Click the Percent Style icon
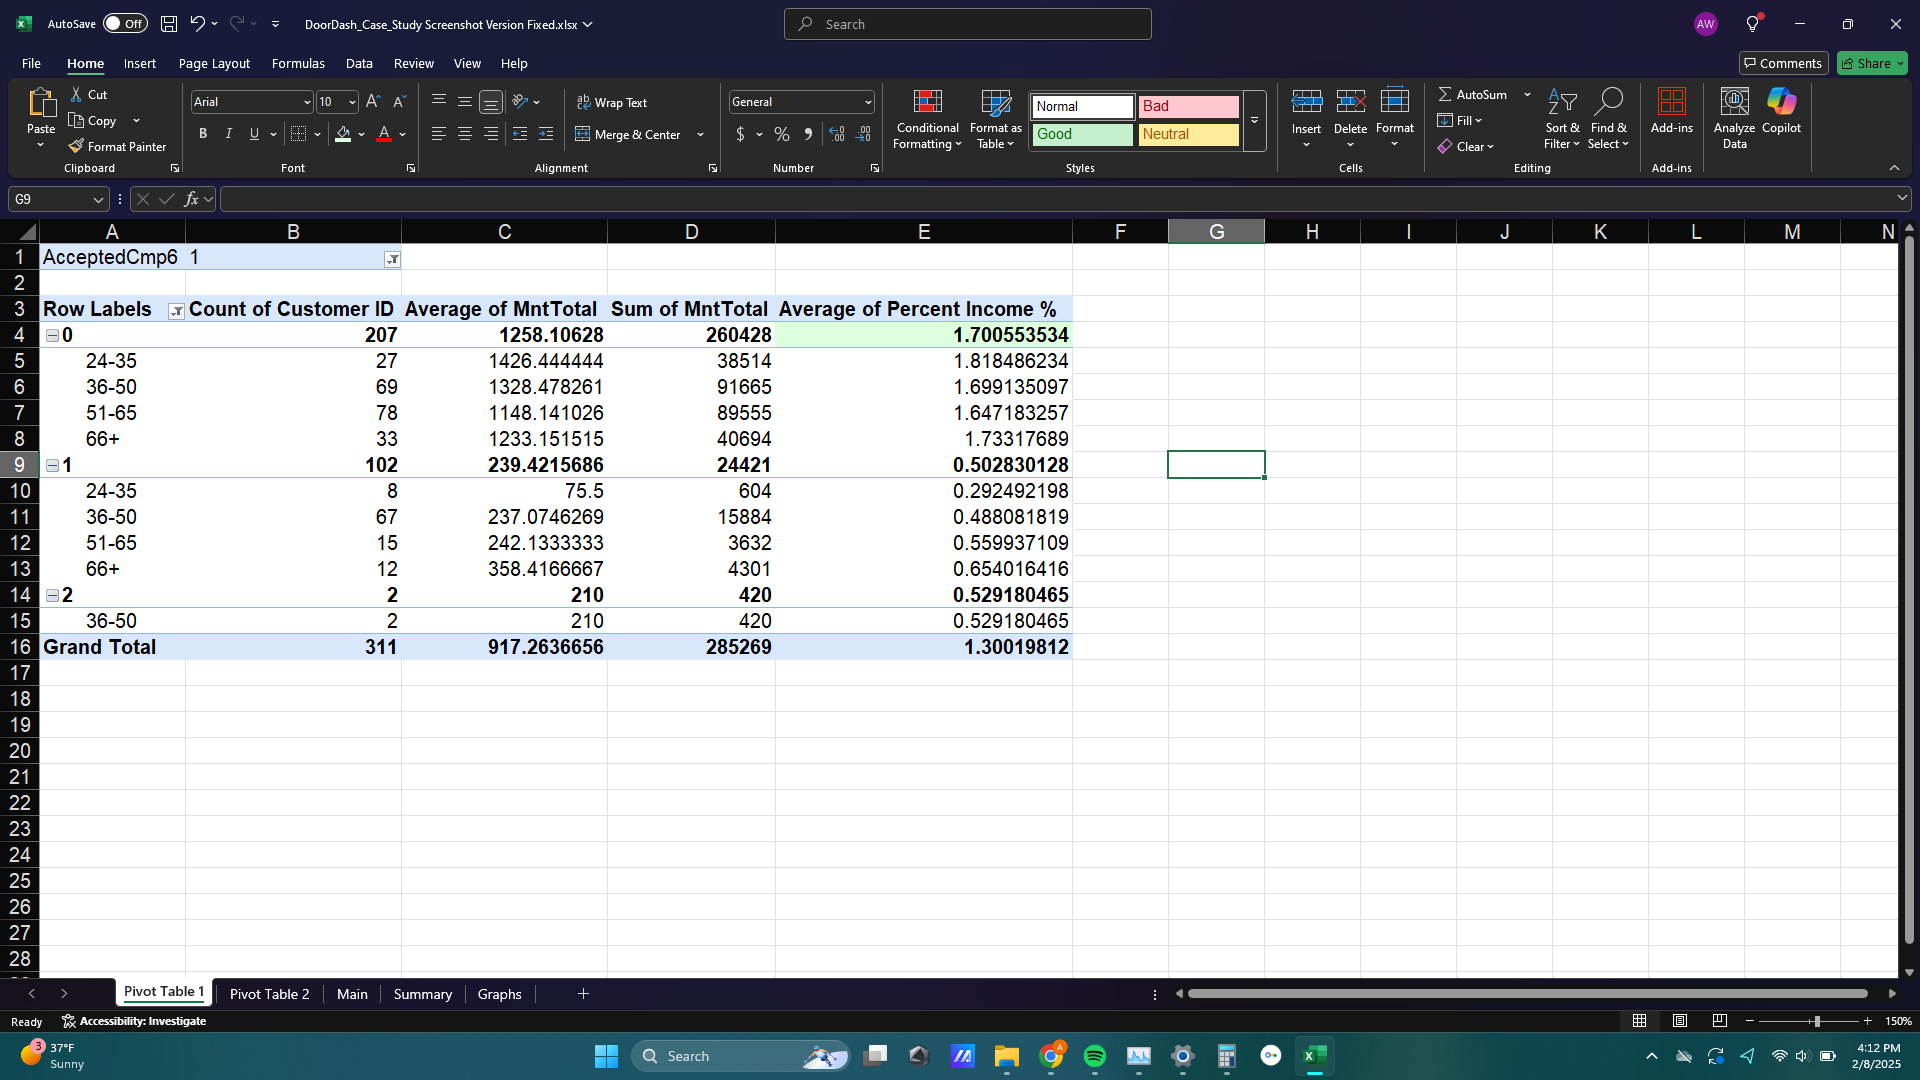The height and width of the screenshot is (1080, 1920). coord(782,134)
